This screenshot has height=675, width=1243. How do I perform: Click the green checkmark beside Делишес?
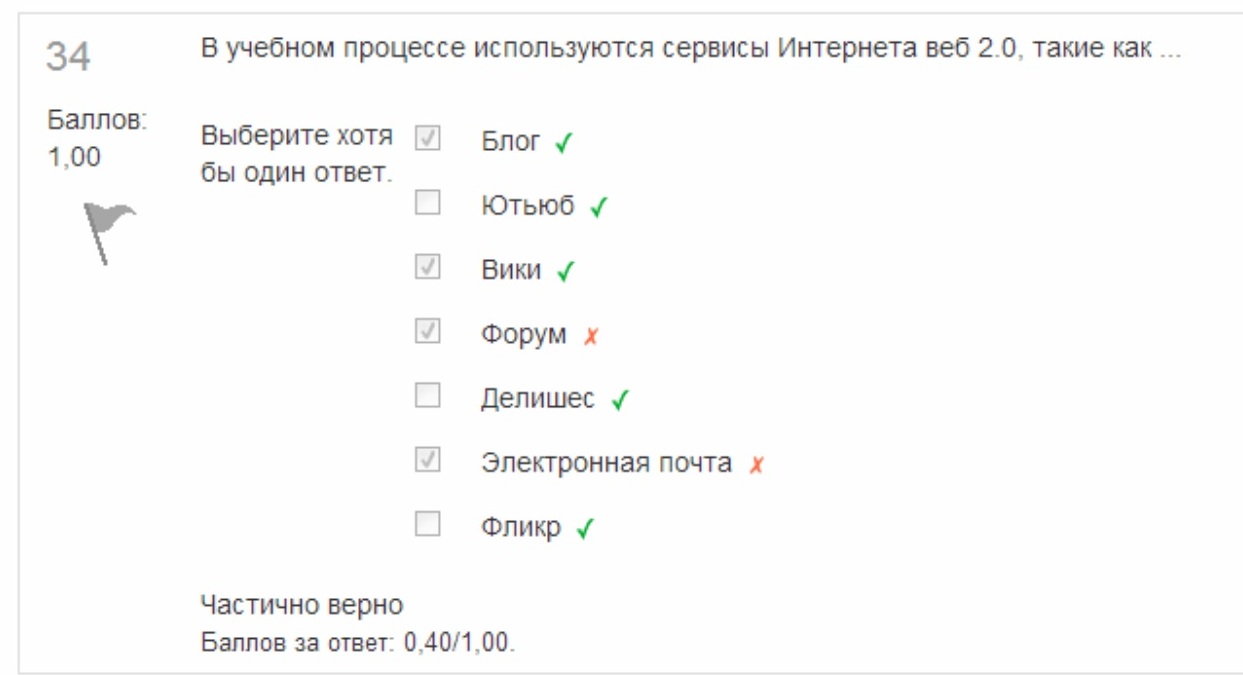tap(619, 401)
